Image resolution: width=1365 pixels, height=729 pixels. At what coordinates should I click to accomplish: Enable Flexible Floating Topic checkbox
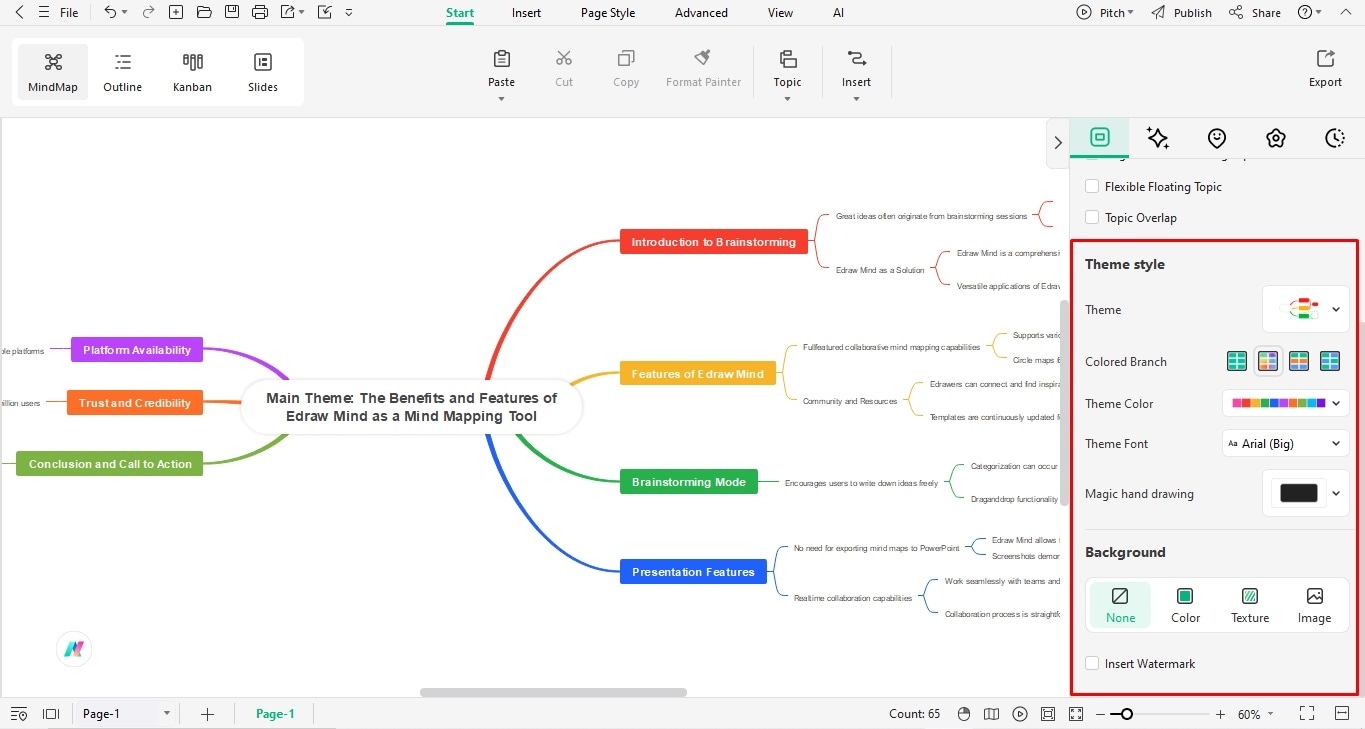(x=1092, y=186)
